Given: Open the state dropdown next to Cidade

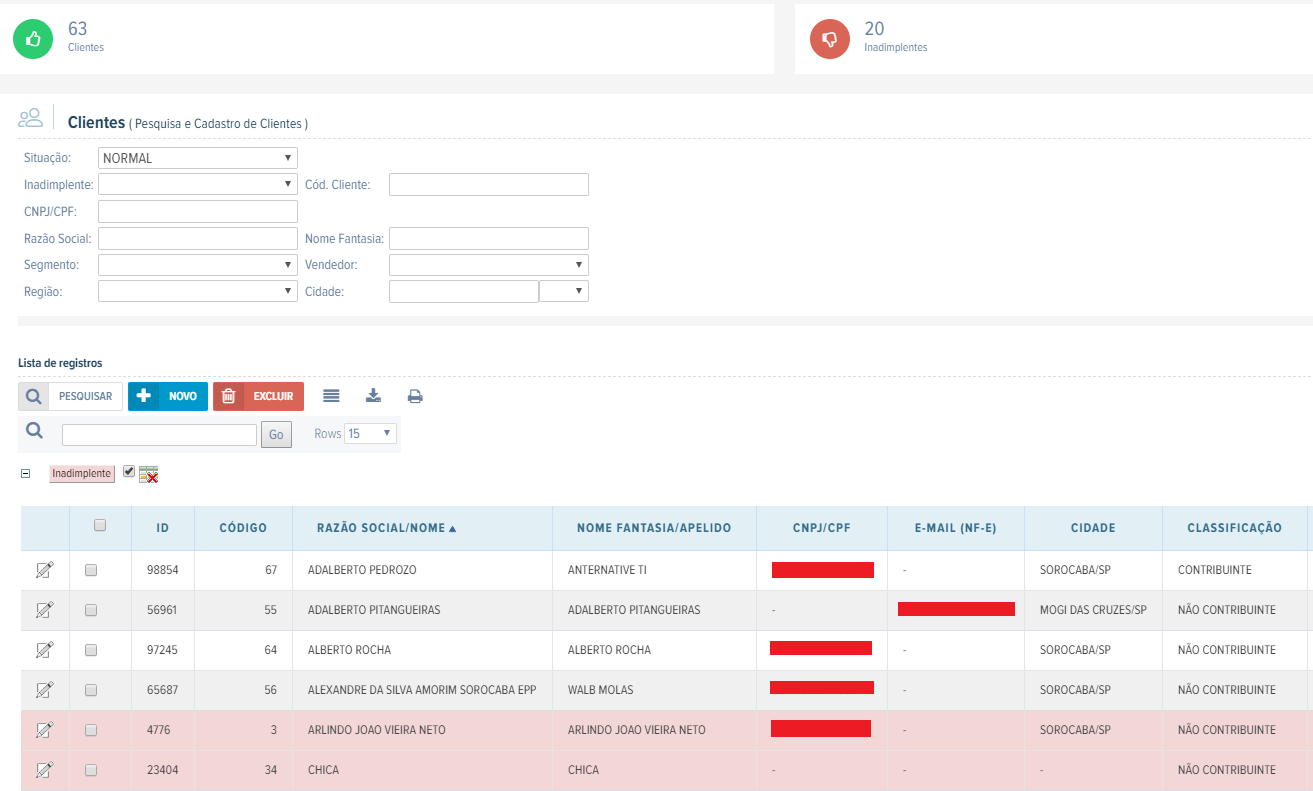Looking at the screenshot, I should [564, 291].
